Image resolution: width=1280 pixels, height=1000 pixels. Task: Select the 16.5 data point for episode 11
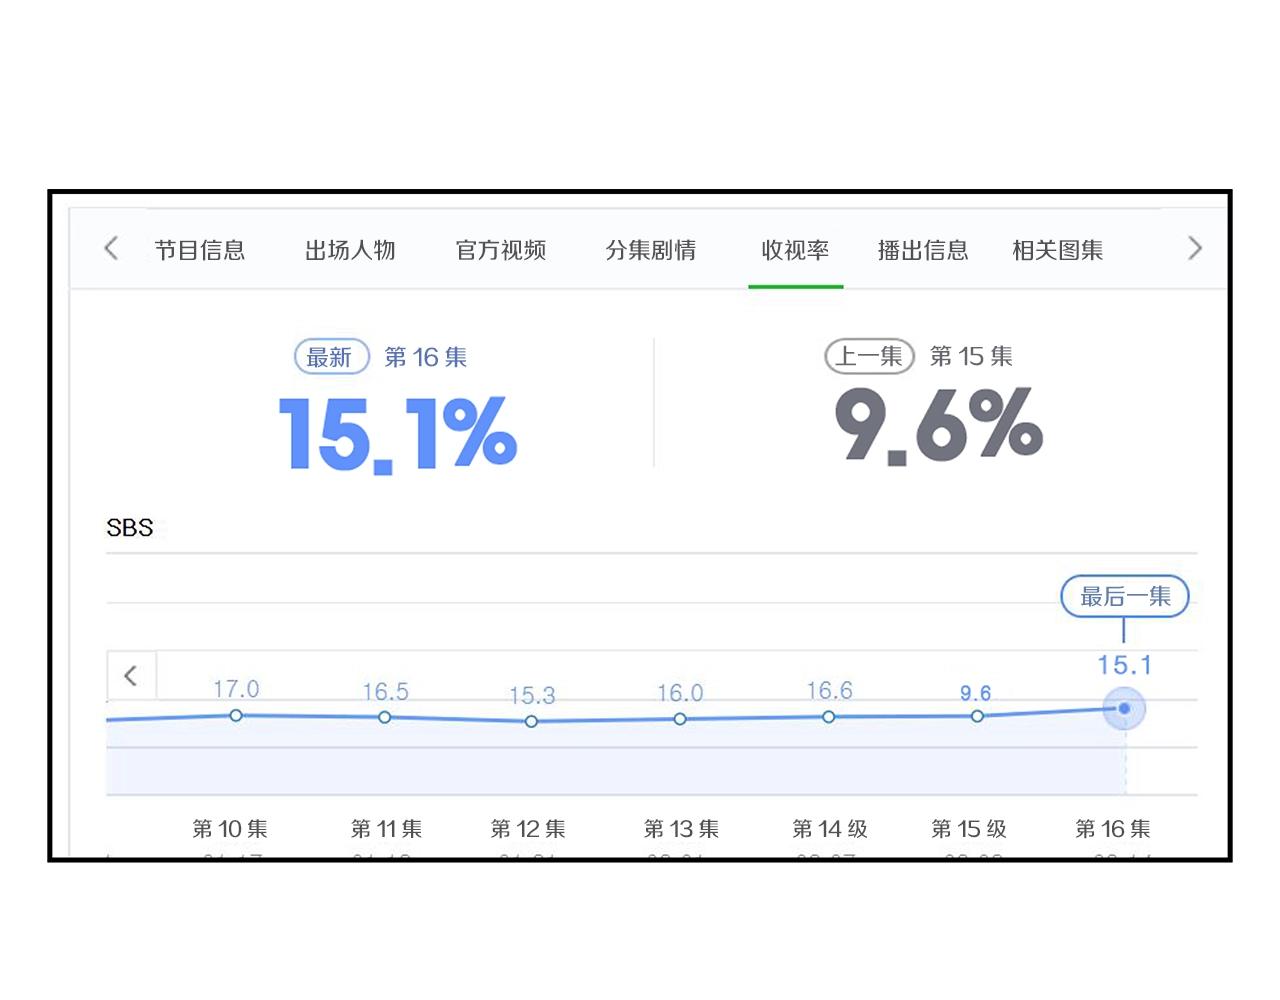coord(385,717)
